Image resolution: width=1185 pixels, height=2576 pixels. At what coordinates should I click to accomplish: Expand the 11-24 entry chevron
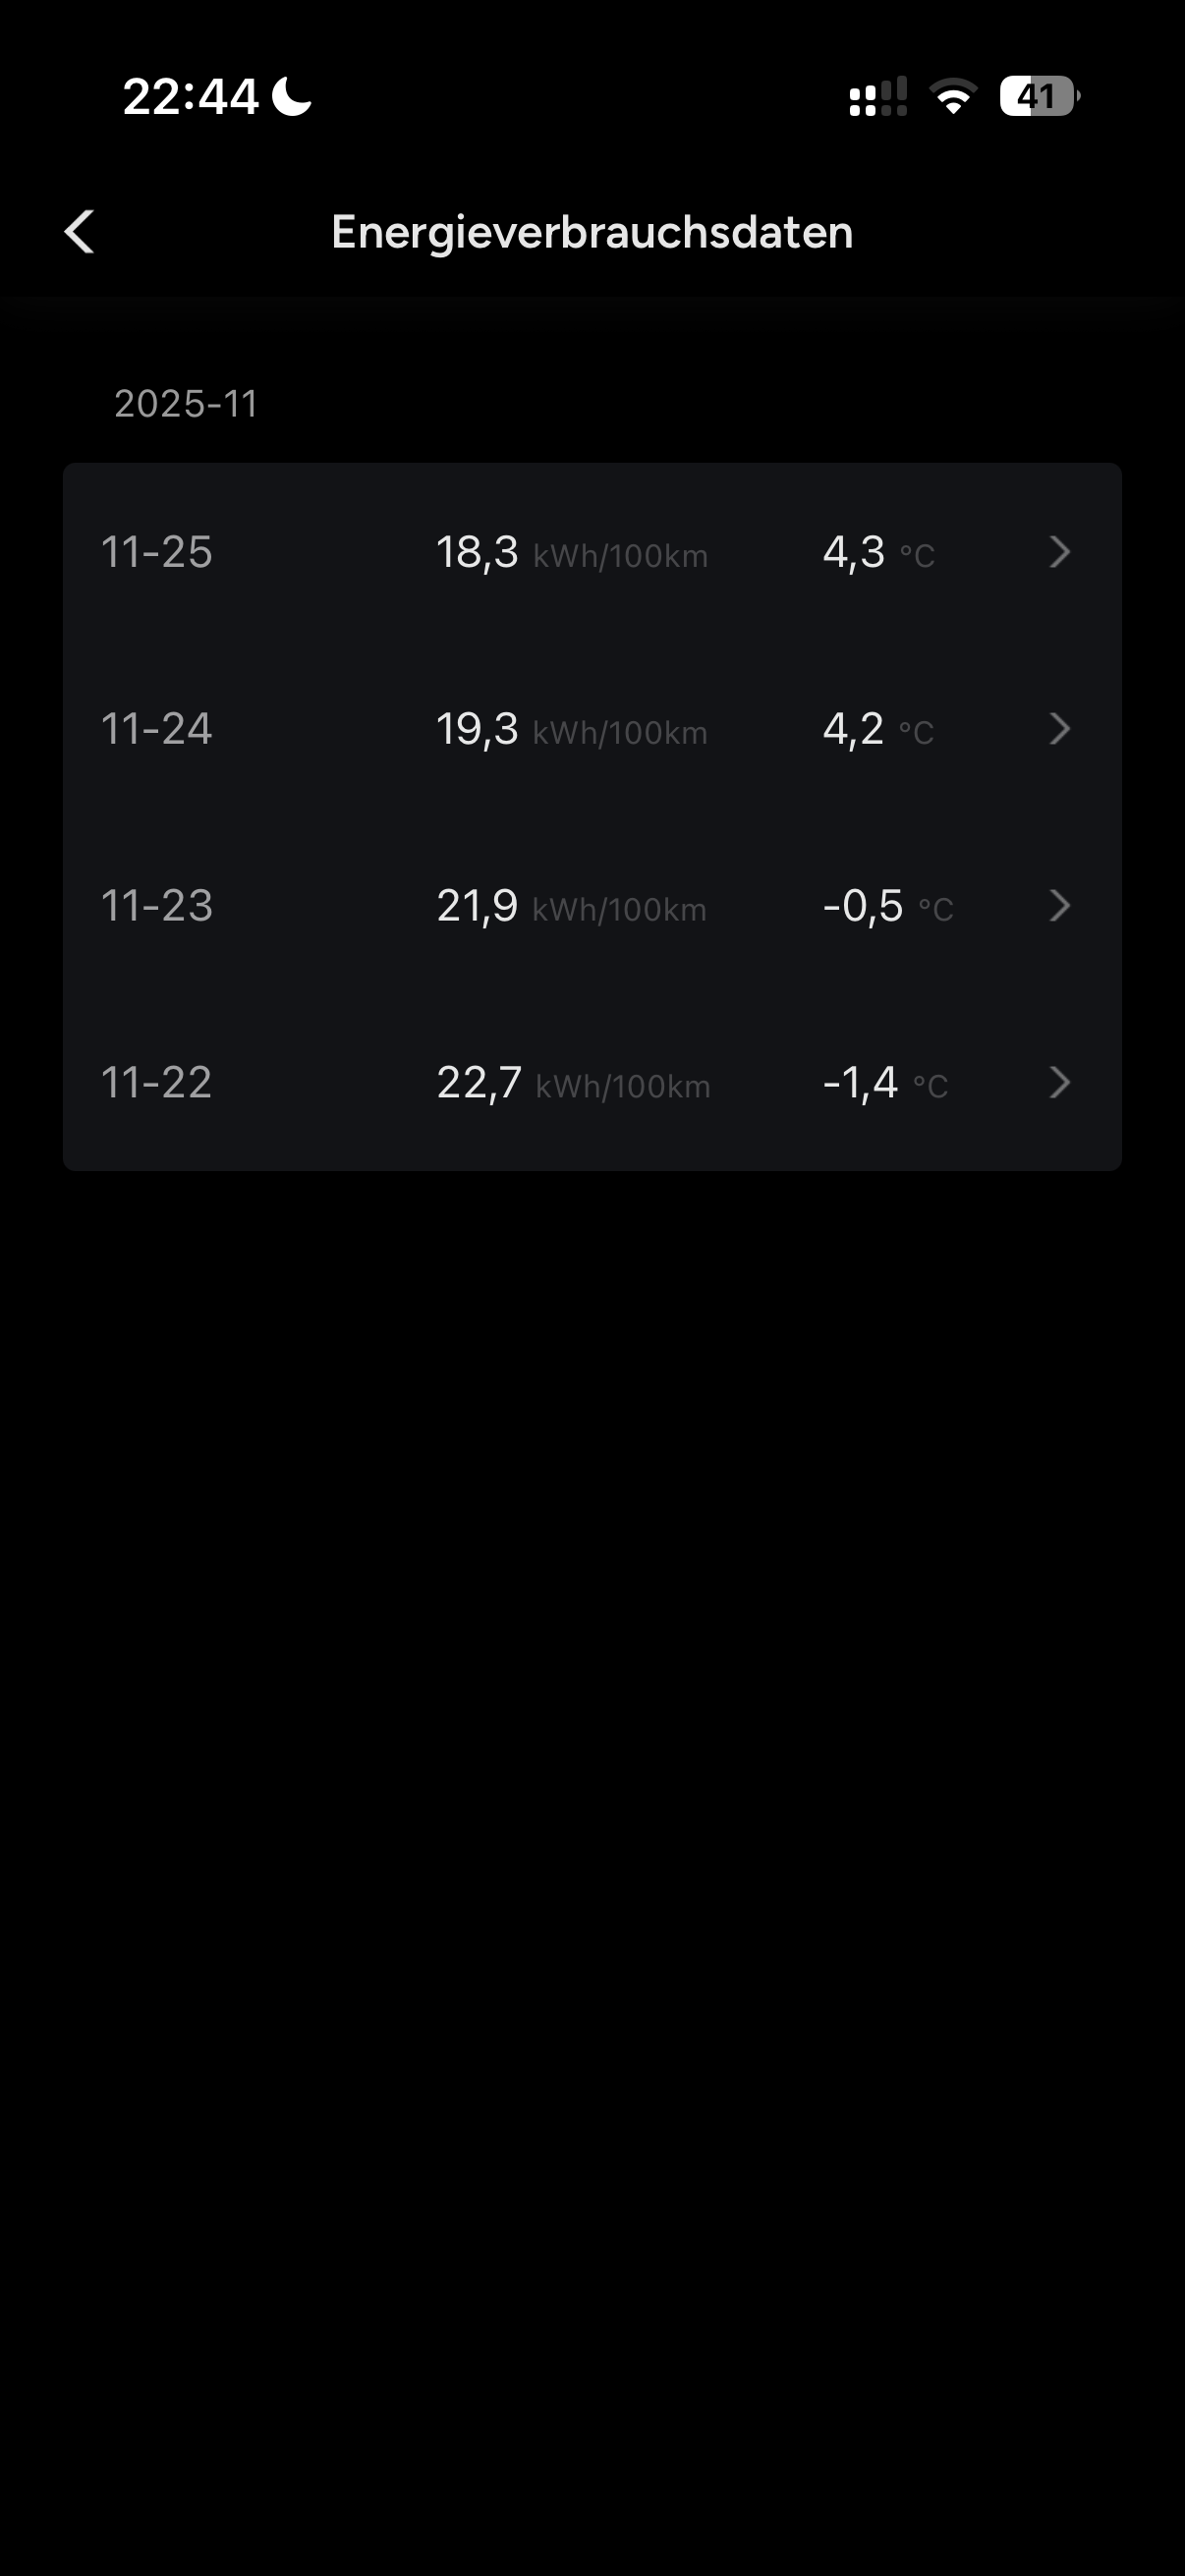[1060, 729]
